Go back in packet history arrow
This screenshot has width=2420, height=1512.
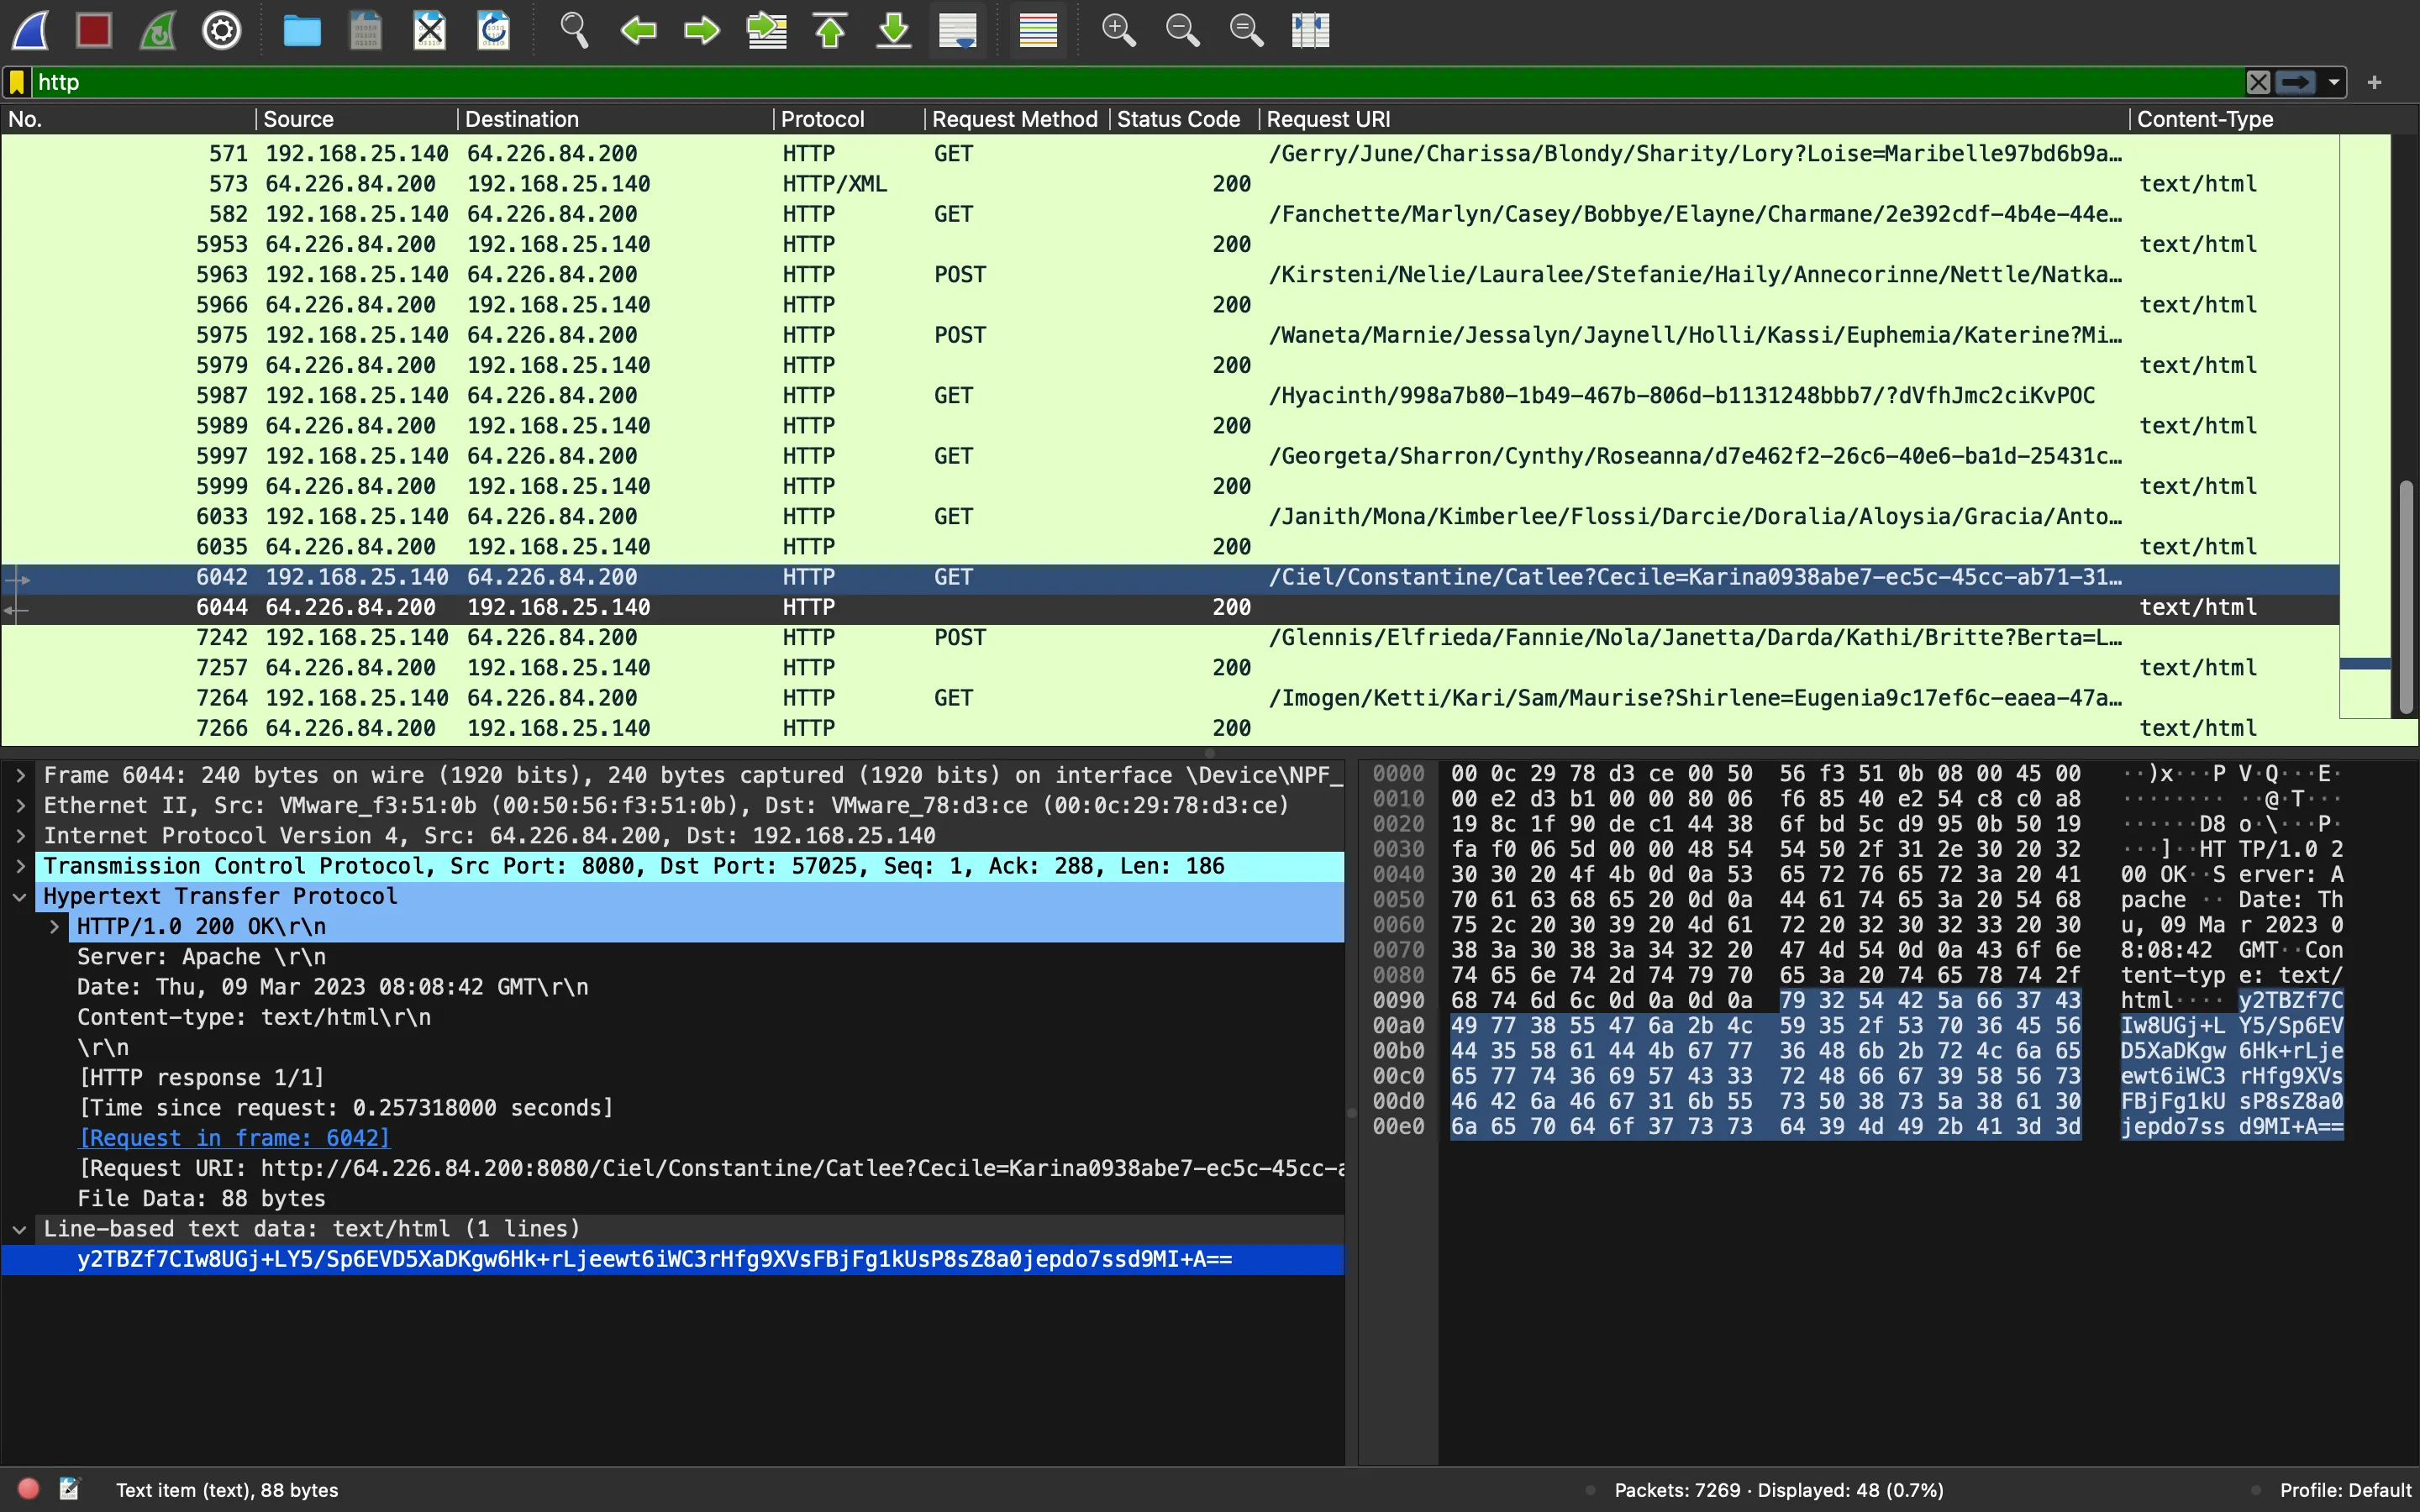pos(638,30)
